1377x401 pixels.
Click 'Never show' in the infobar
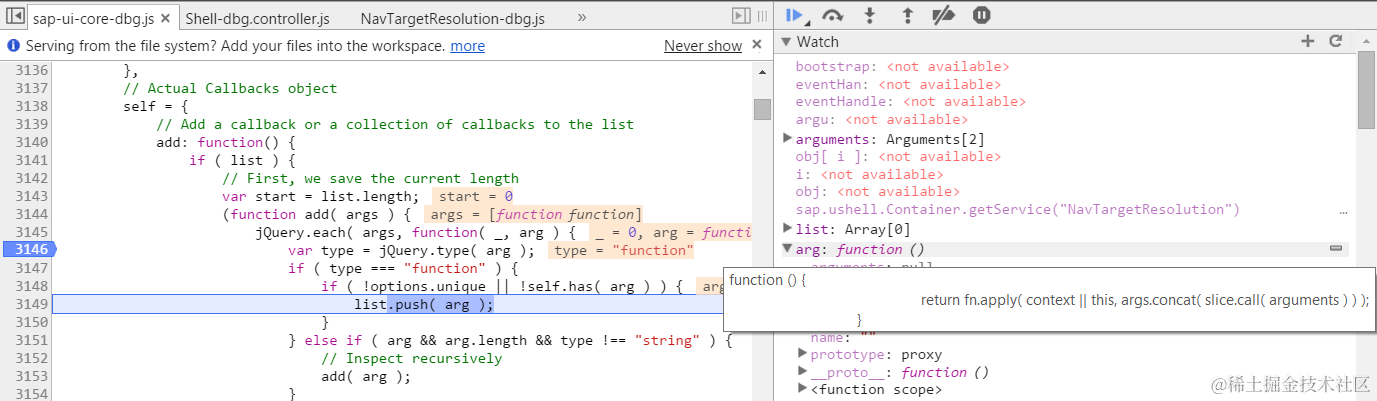[x=703, y=46]
